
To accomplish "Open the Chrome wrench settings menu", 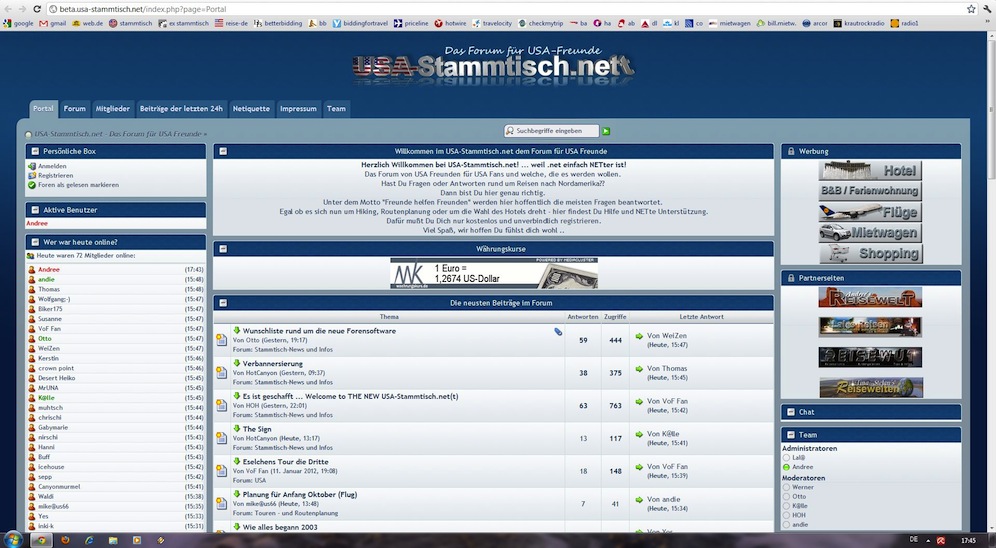I will (x=985, y=8).
